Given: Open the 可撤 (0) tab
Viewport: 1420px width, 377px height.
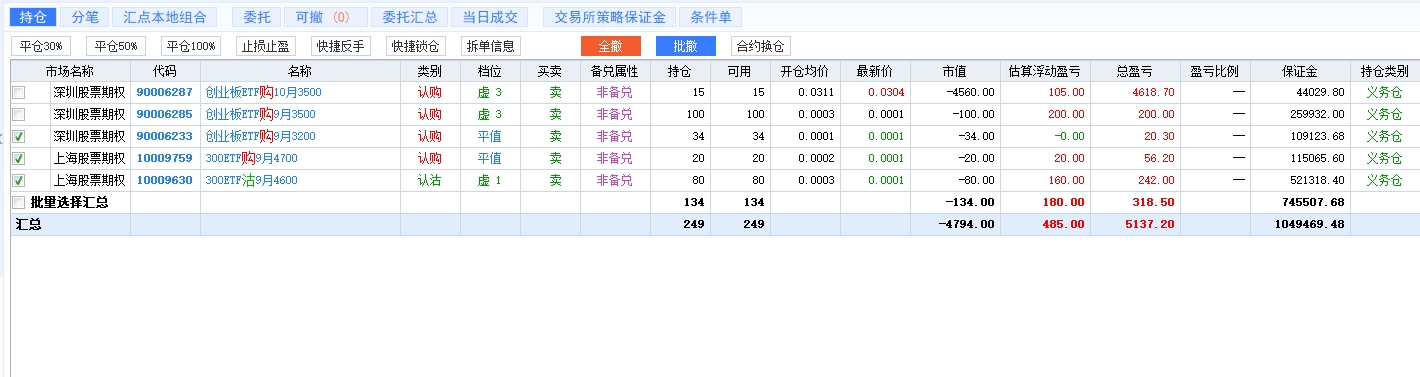Looking at the screenshot, I should [x=325, y=17].
